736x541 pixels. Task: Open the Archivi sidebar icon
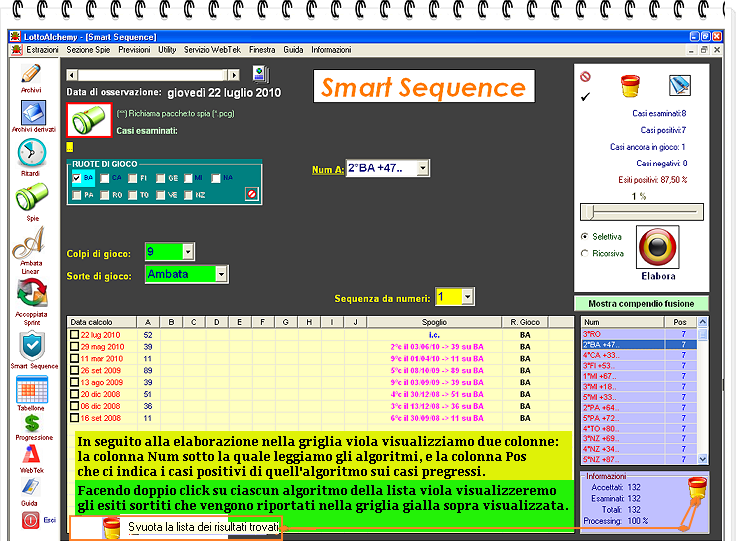[x=31, y=74]
